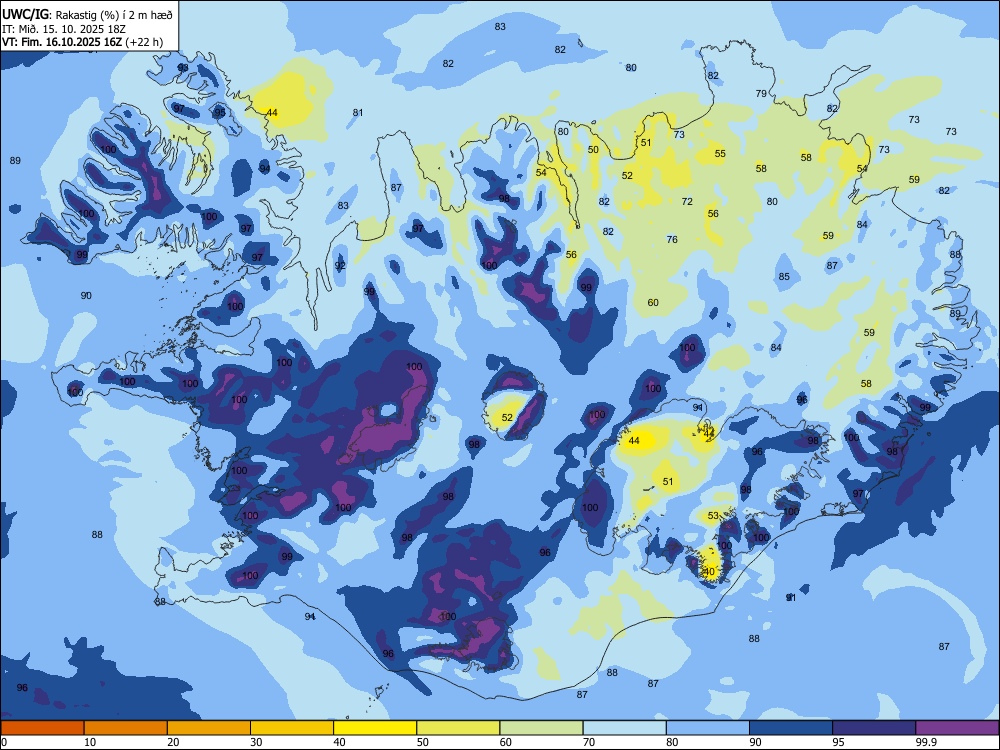Click the map value '85'
Screen dimensions: 1000x750
point(784,277)
